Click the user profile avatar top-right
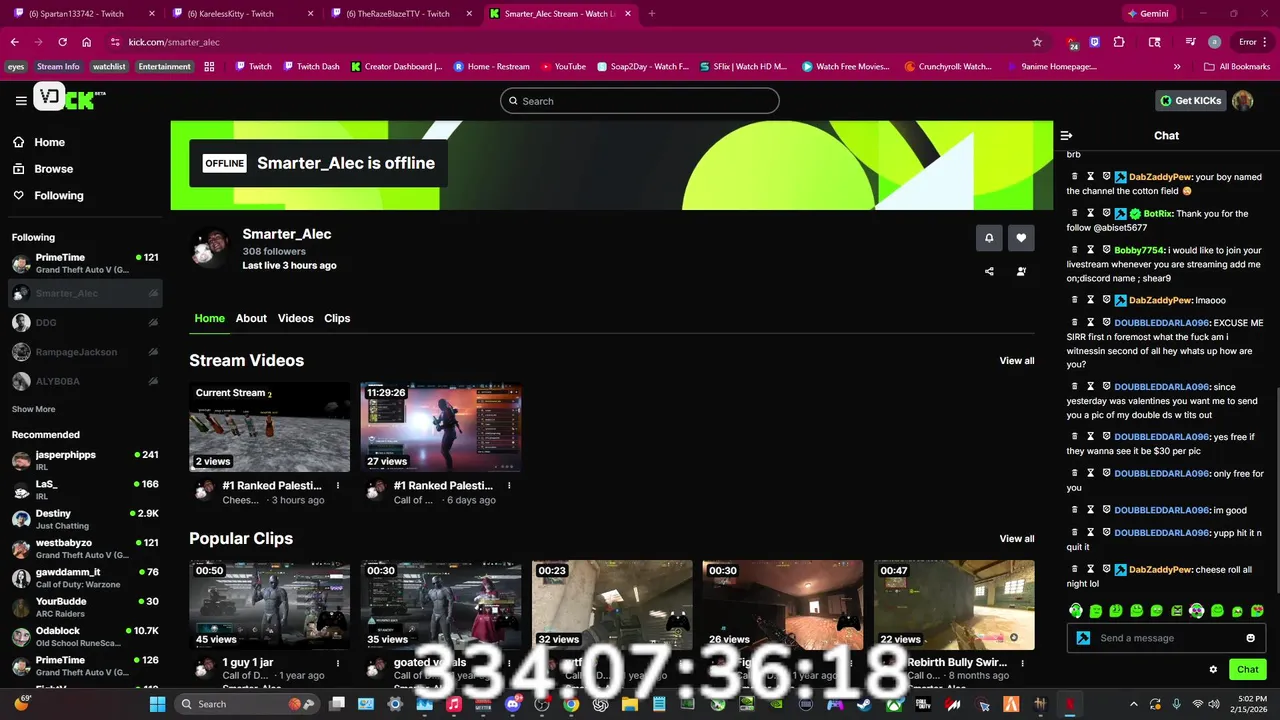 pyautogui.click(x=1243, y=100)
